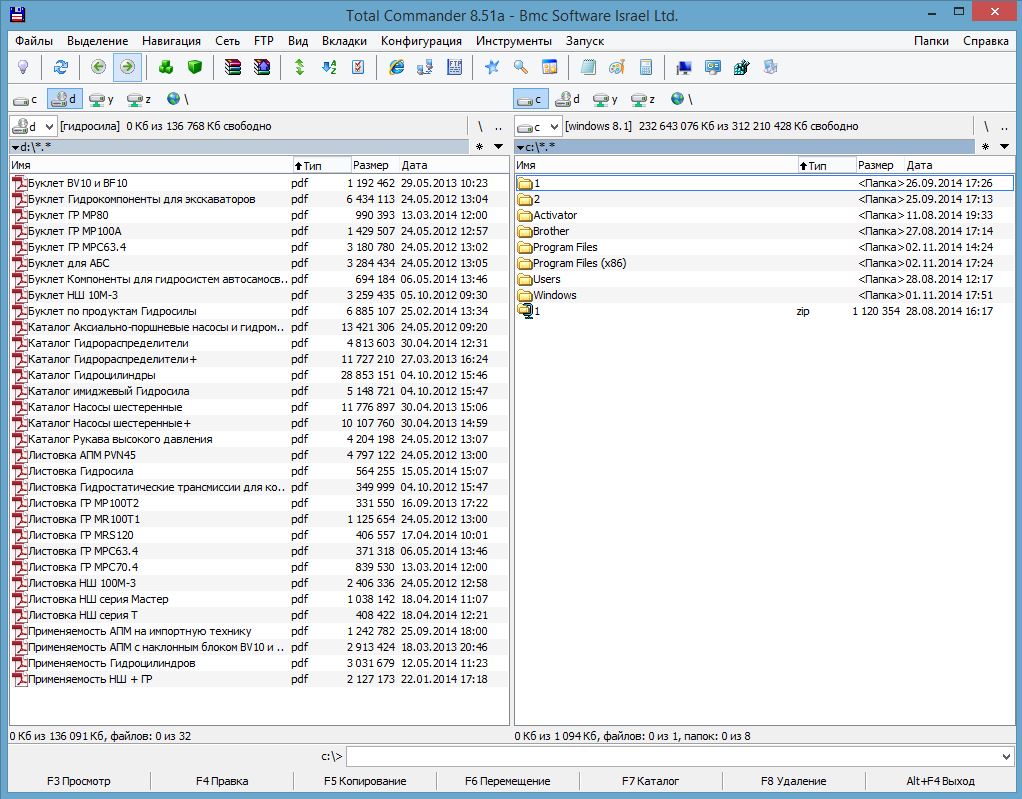Switch right panel to drive d
1022x799 pixels.
(x=568, y=99)
